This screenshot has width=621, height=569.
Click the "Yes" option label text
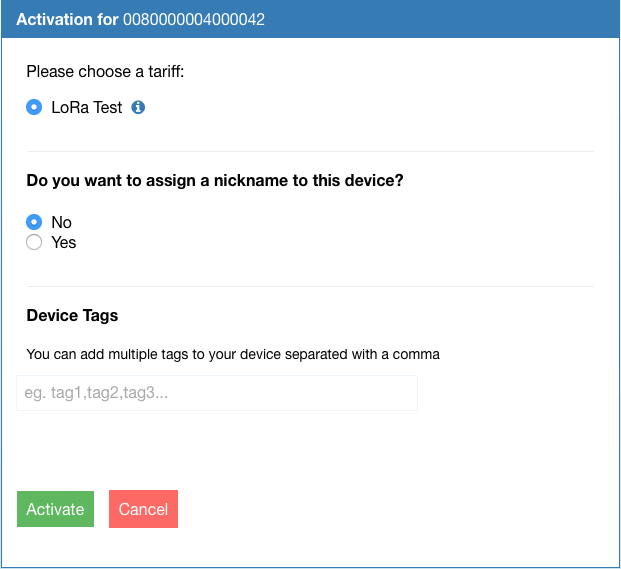click(x=64, y=242)
